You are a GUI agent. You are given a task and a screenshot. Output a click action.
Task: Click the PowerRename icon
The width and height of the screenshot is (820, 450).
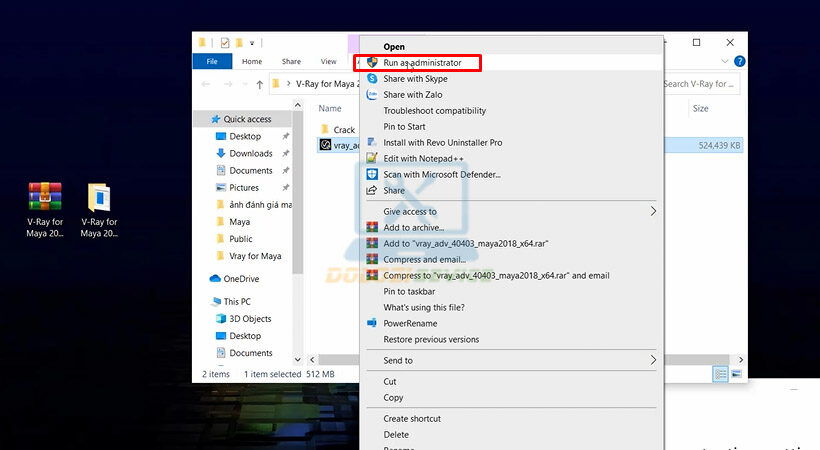[x=372, y=323]
